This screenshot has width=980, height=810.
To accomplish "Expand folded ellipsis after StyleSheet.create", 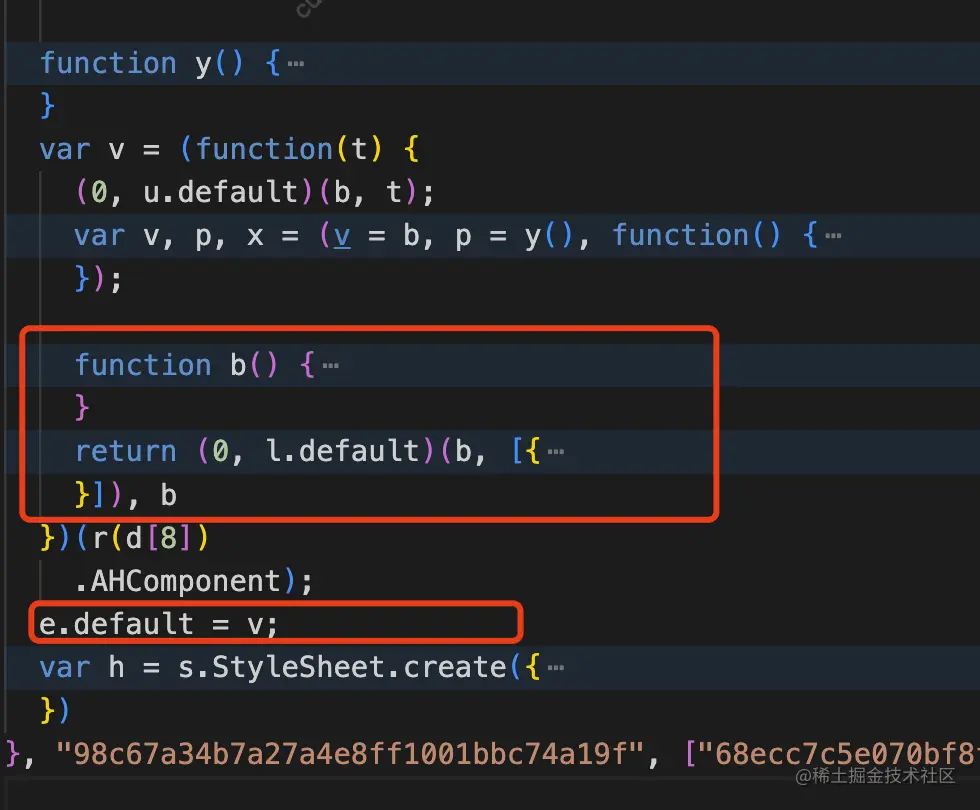I will tap(556, 668).
